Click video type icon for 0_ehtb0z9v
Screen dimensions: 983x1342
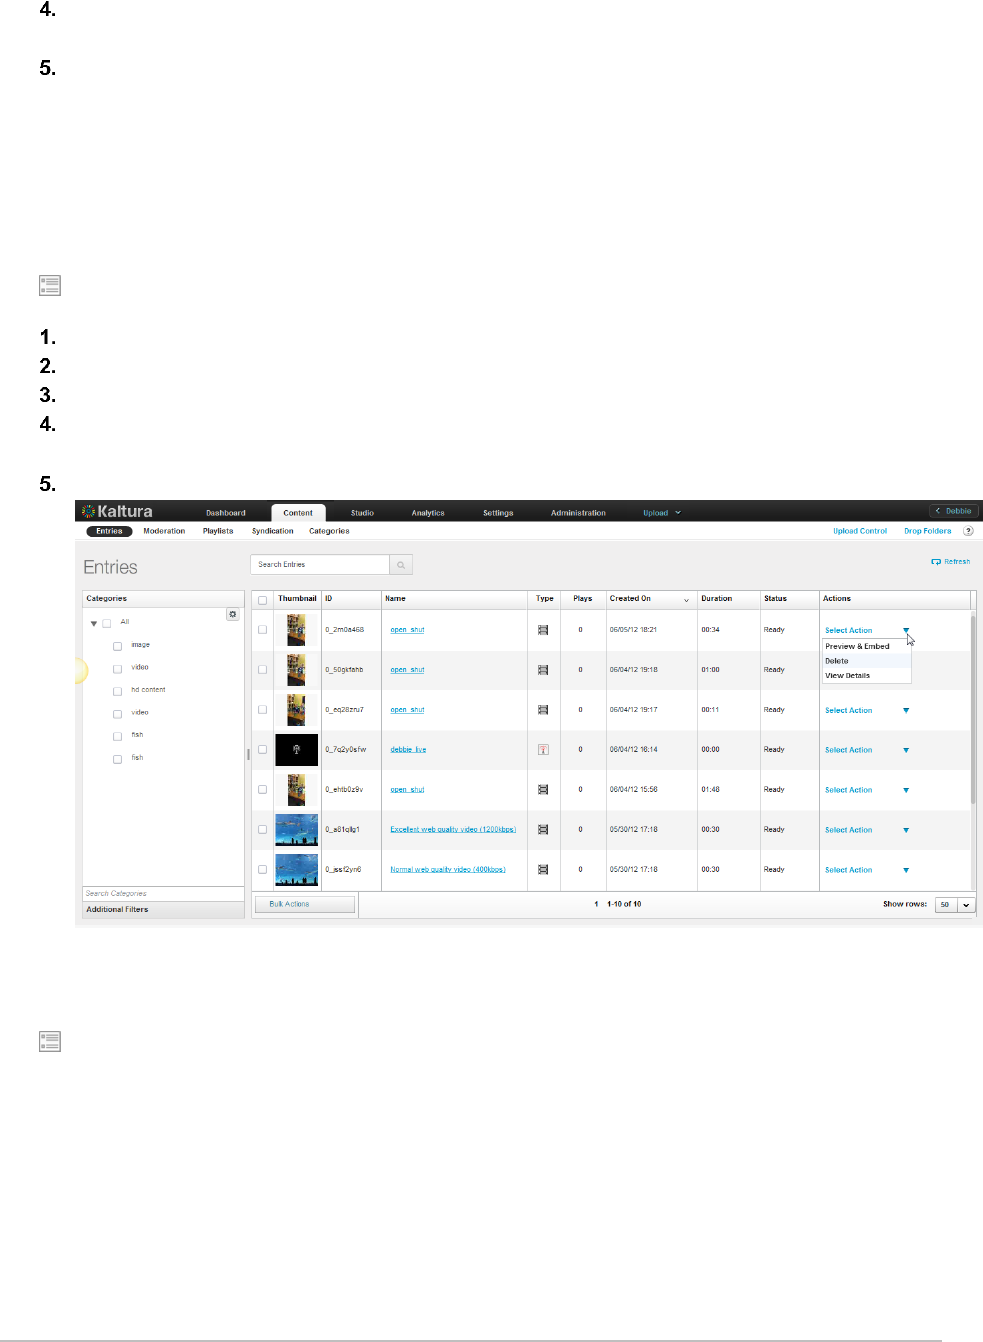point(543,790)
